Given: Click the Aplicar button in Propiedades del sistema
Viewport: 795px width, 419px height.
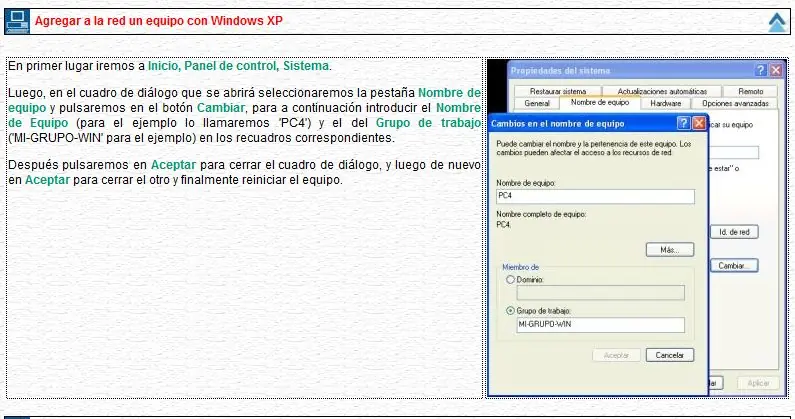Looking at the screenshot, I should (758, 383).
